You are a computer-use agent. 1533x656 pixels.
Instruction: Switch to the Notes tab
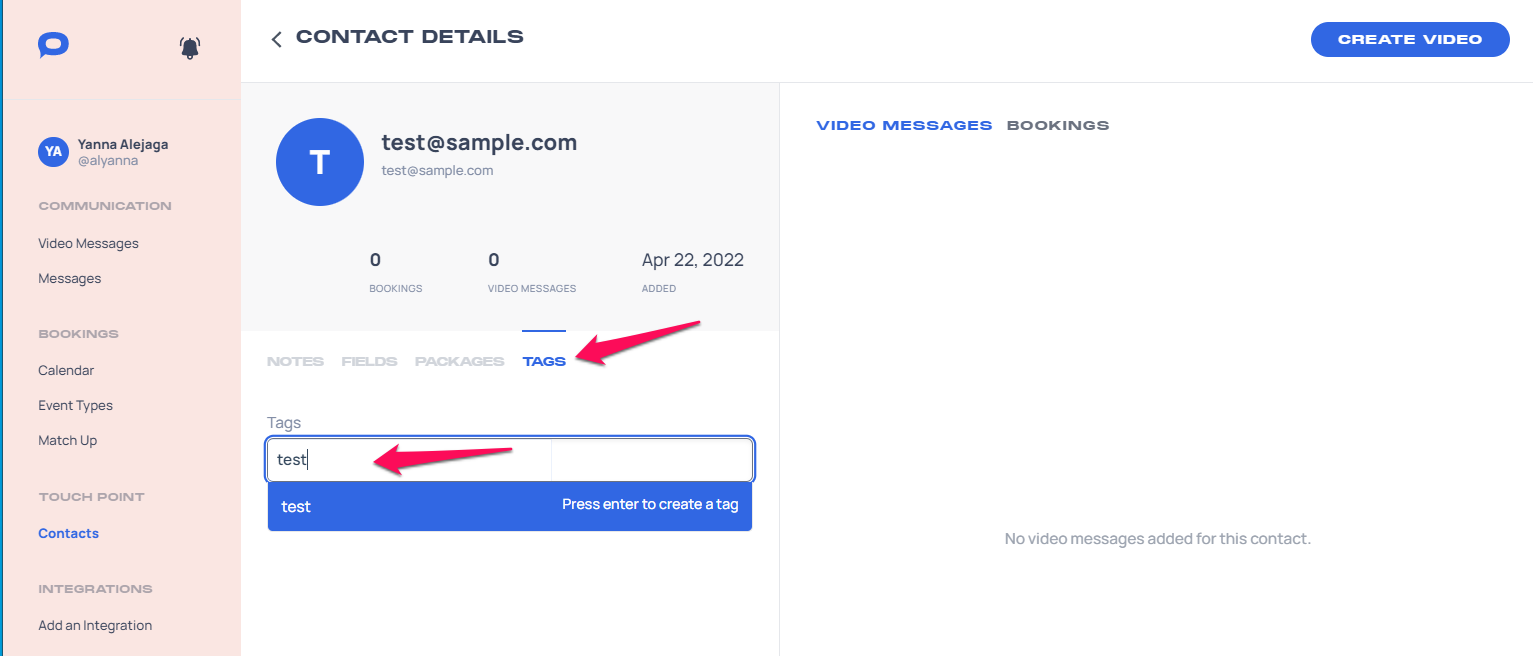pyautogui.click(x=295, y=361)
